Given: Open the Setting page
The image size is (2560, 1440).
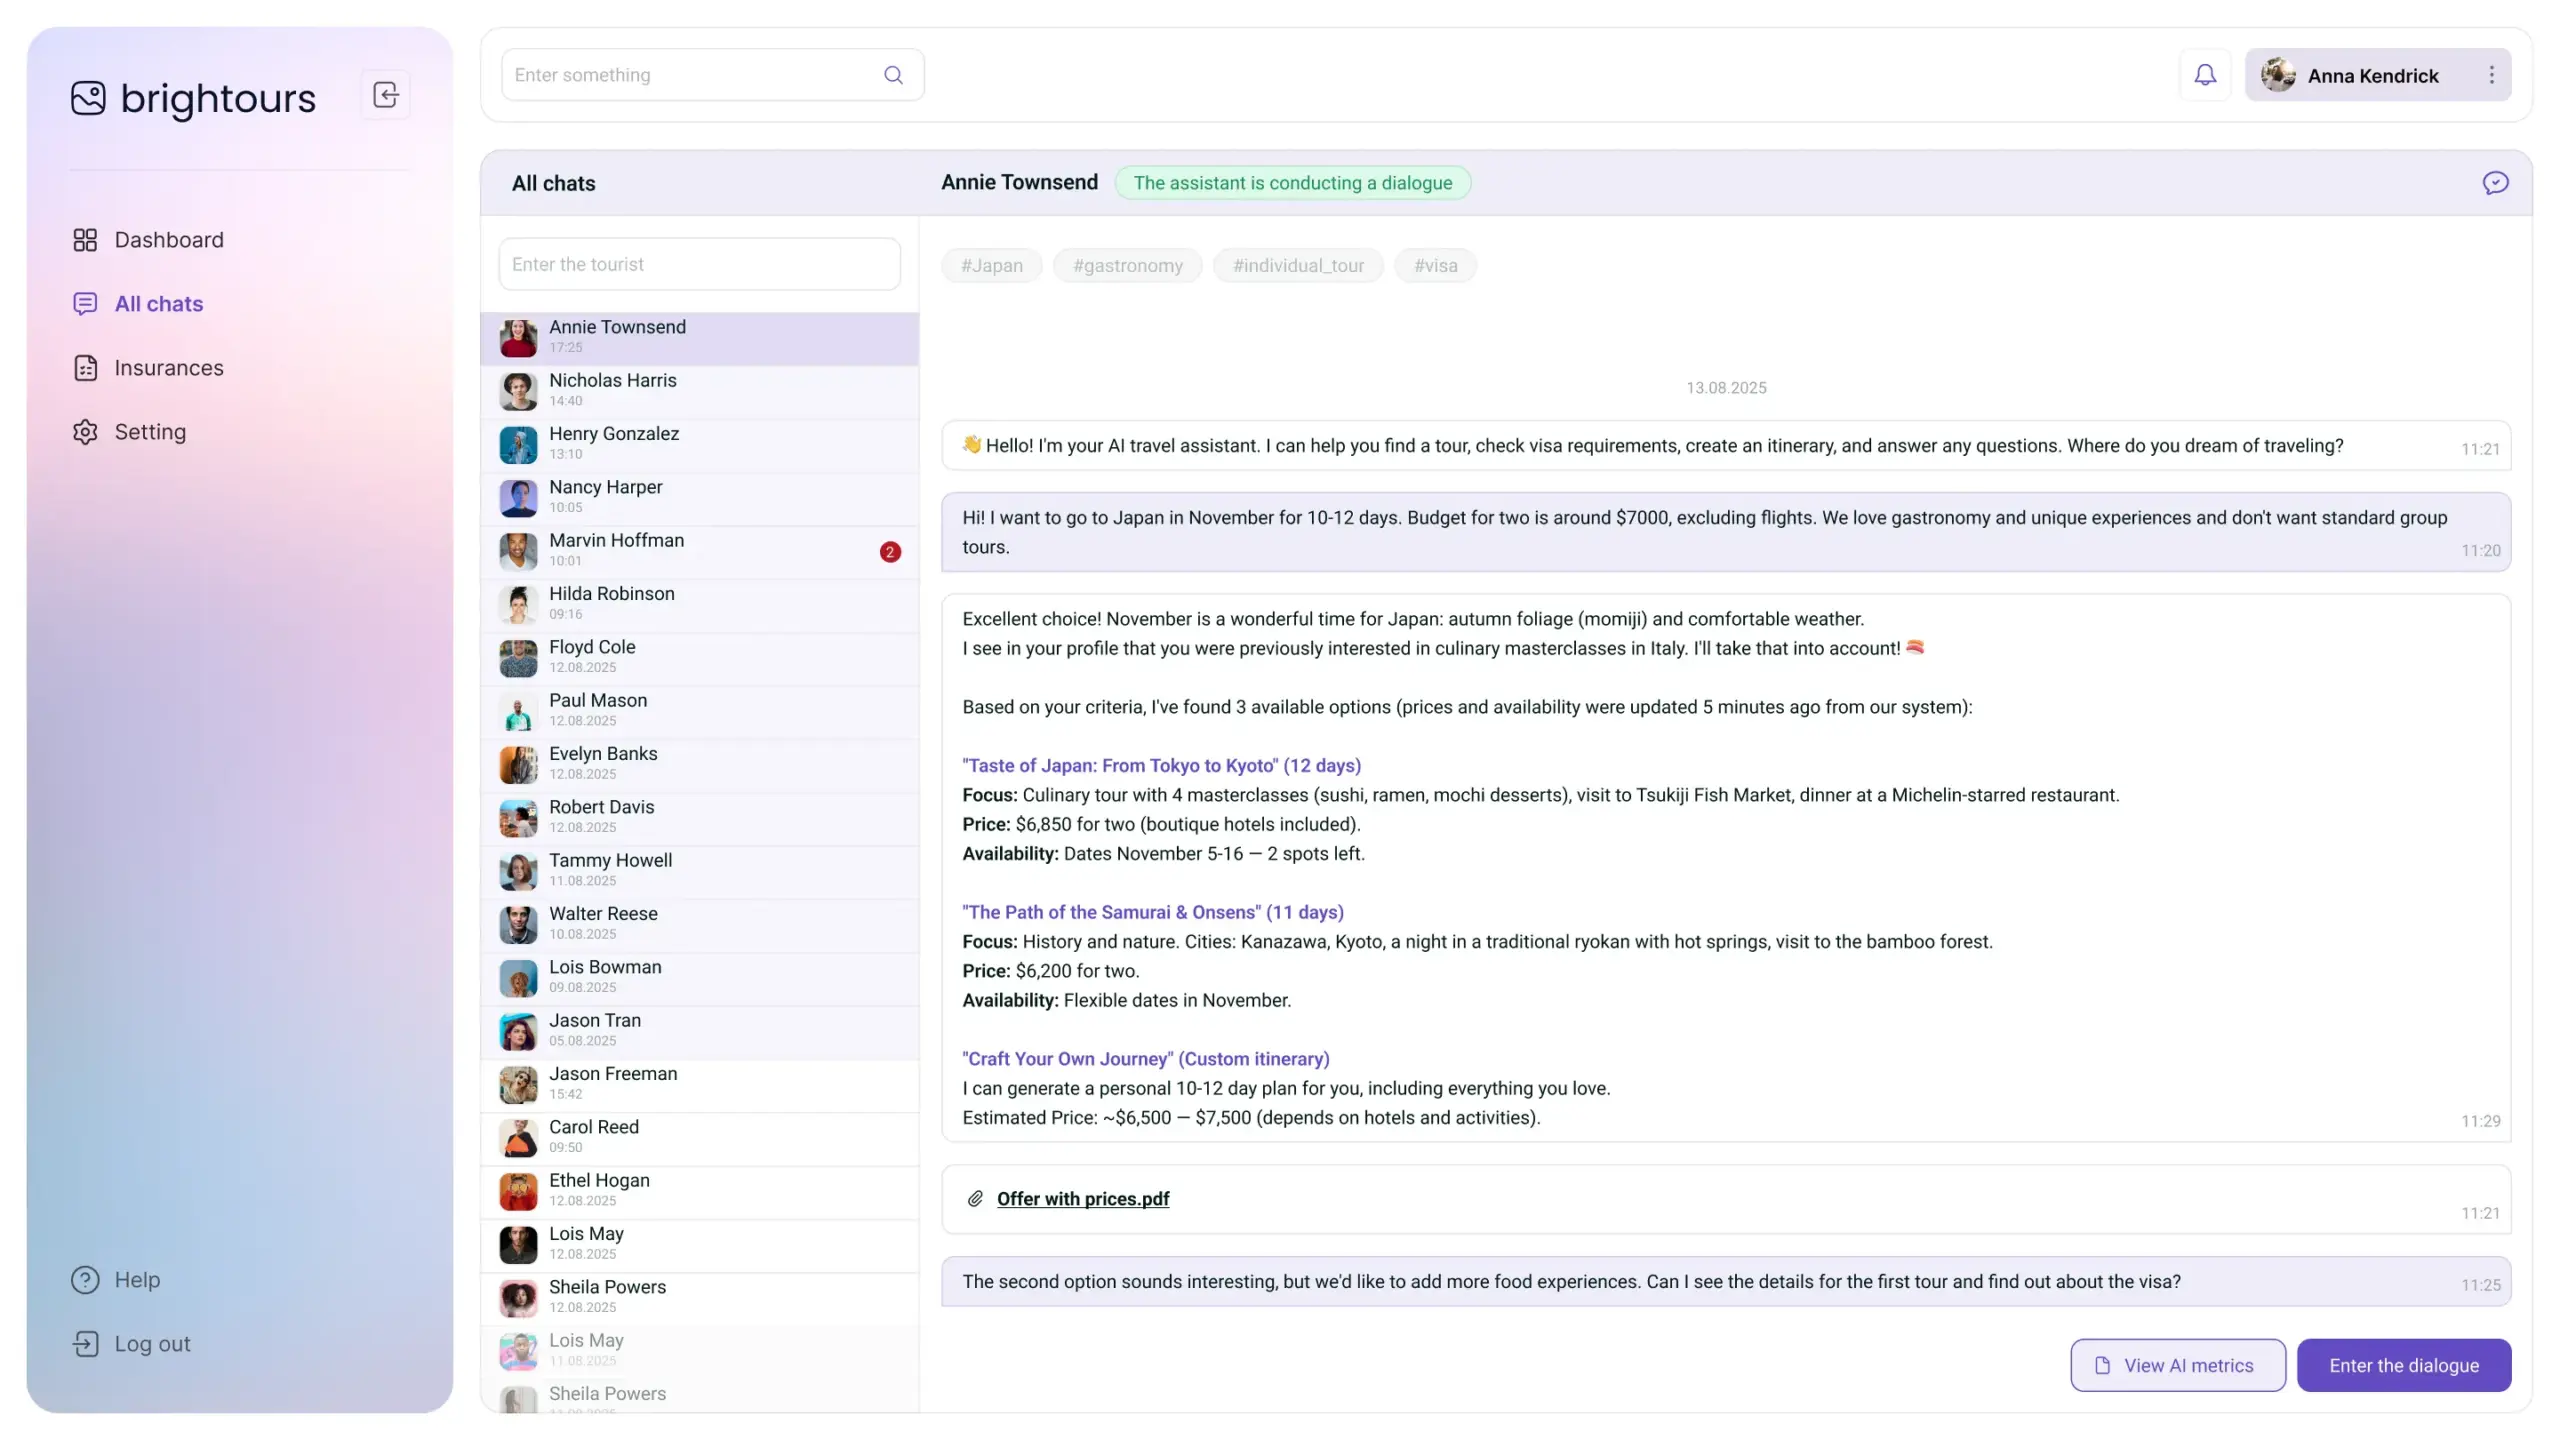Looking at the screenshot, I should (150, 432).
